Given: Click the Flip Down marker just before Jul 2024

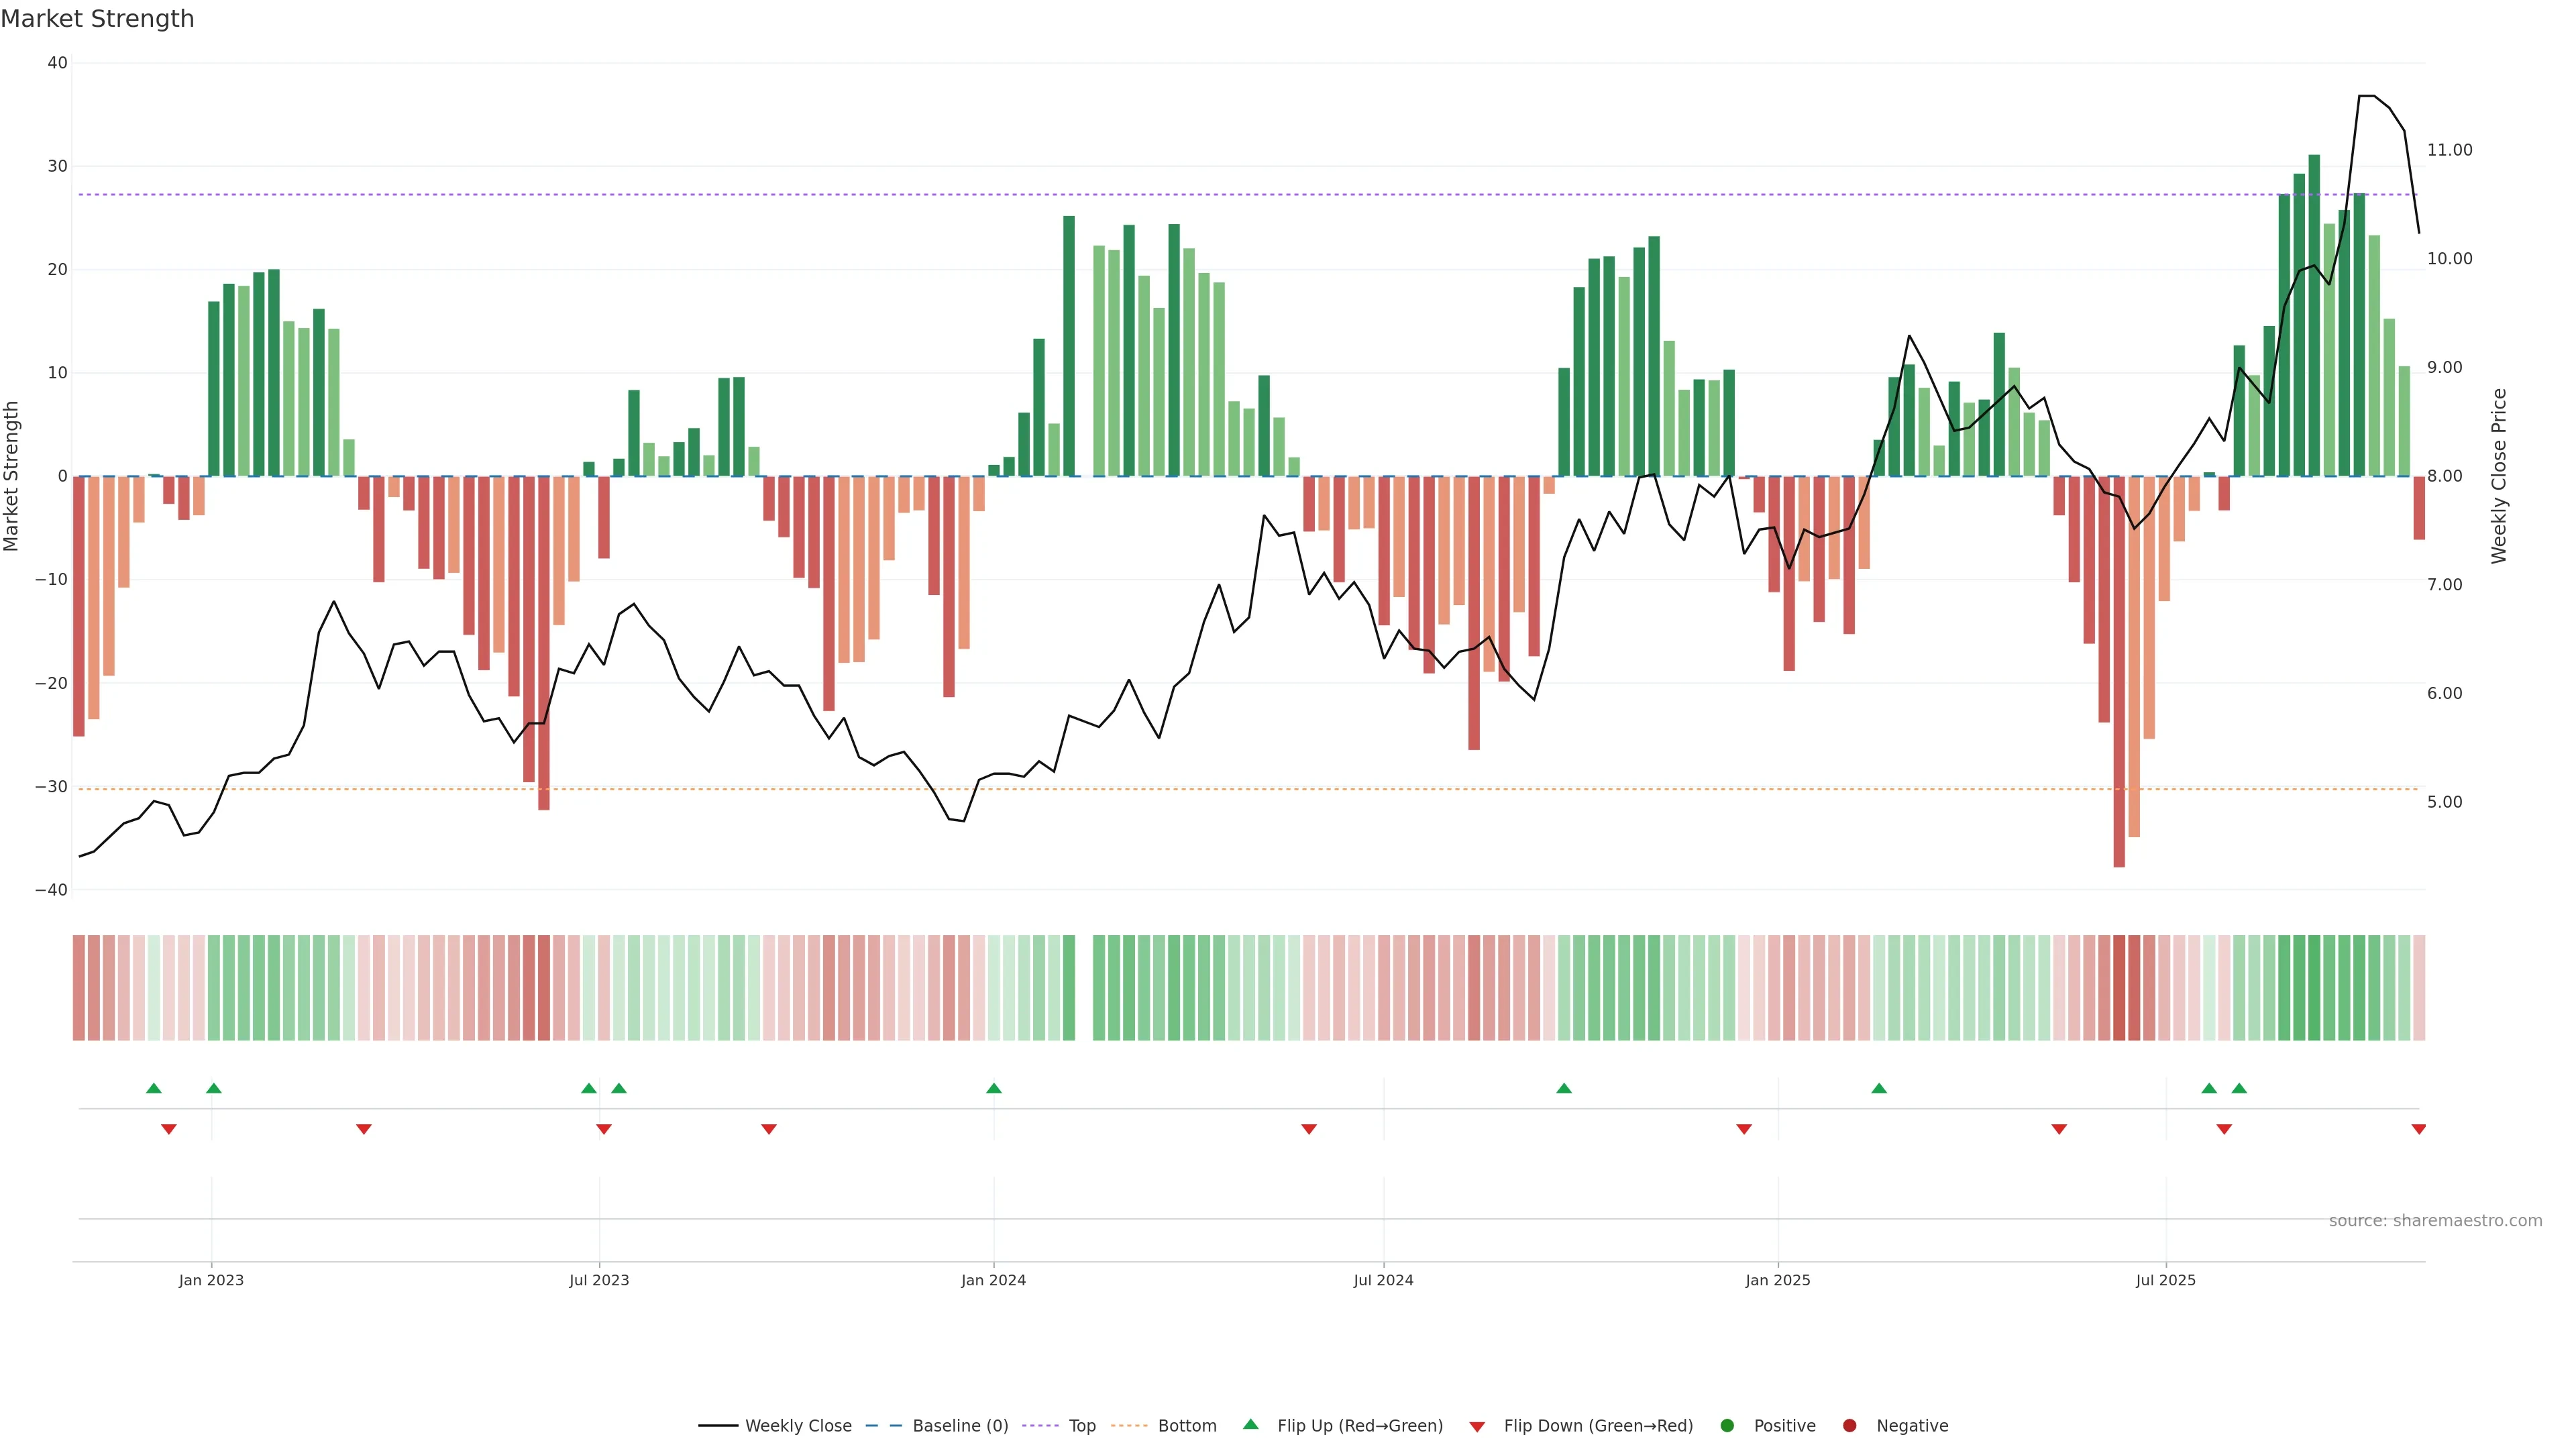Looking at the screenshot, I should tap(1309, 1129).
